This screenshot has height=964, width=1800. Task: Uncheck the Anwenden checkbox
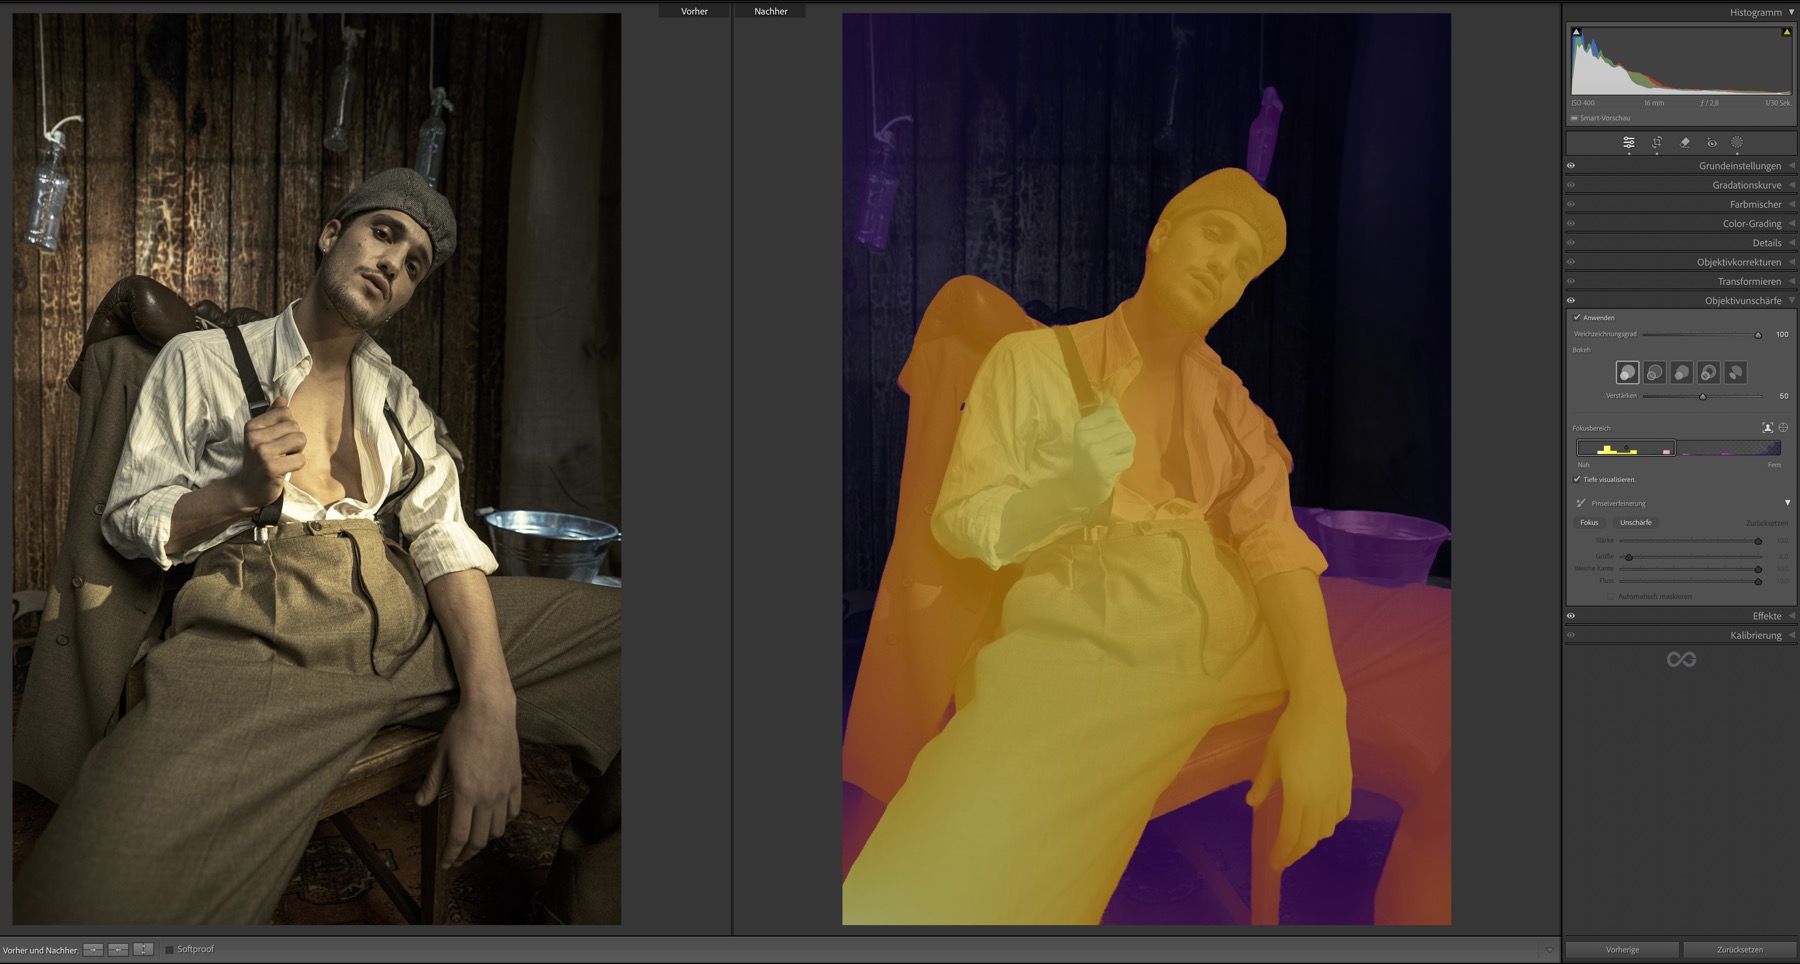pyautogui.click(x=1578, y=318)
